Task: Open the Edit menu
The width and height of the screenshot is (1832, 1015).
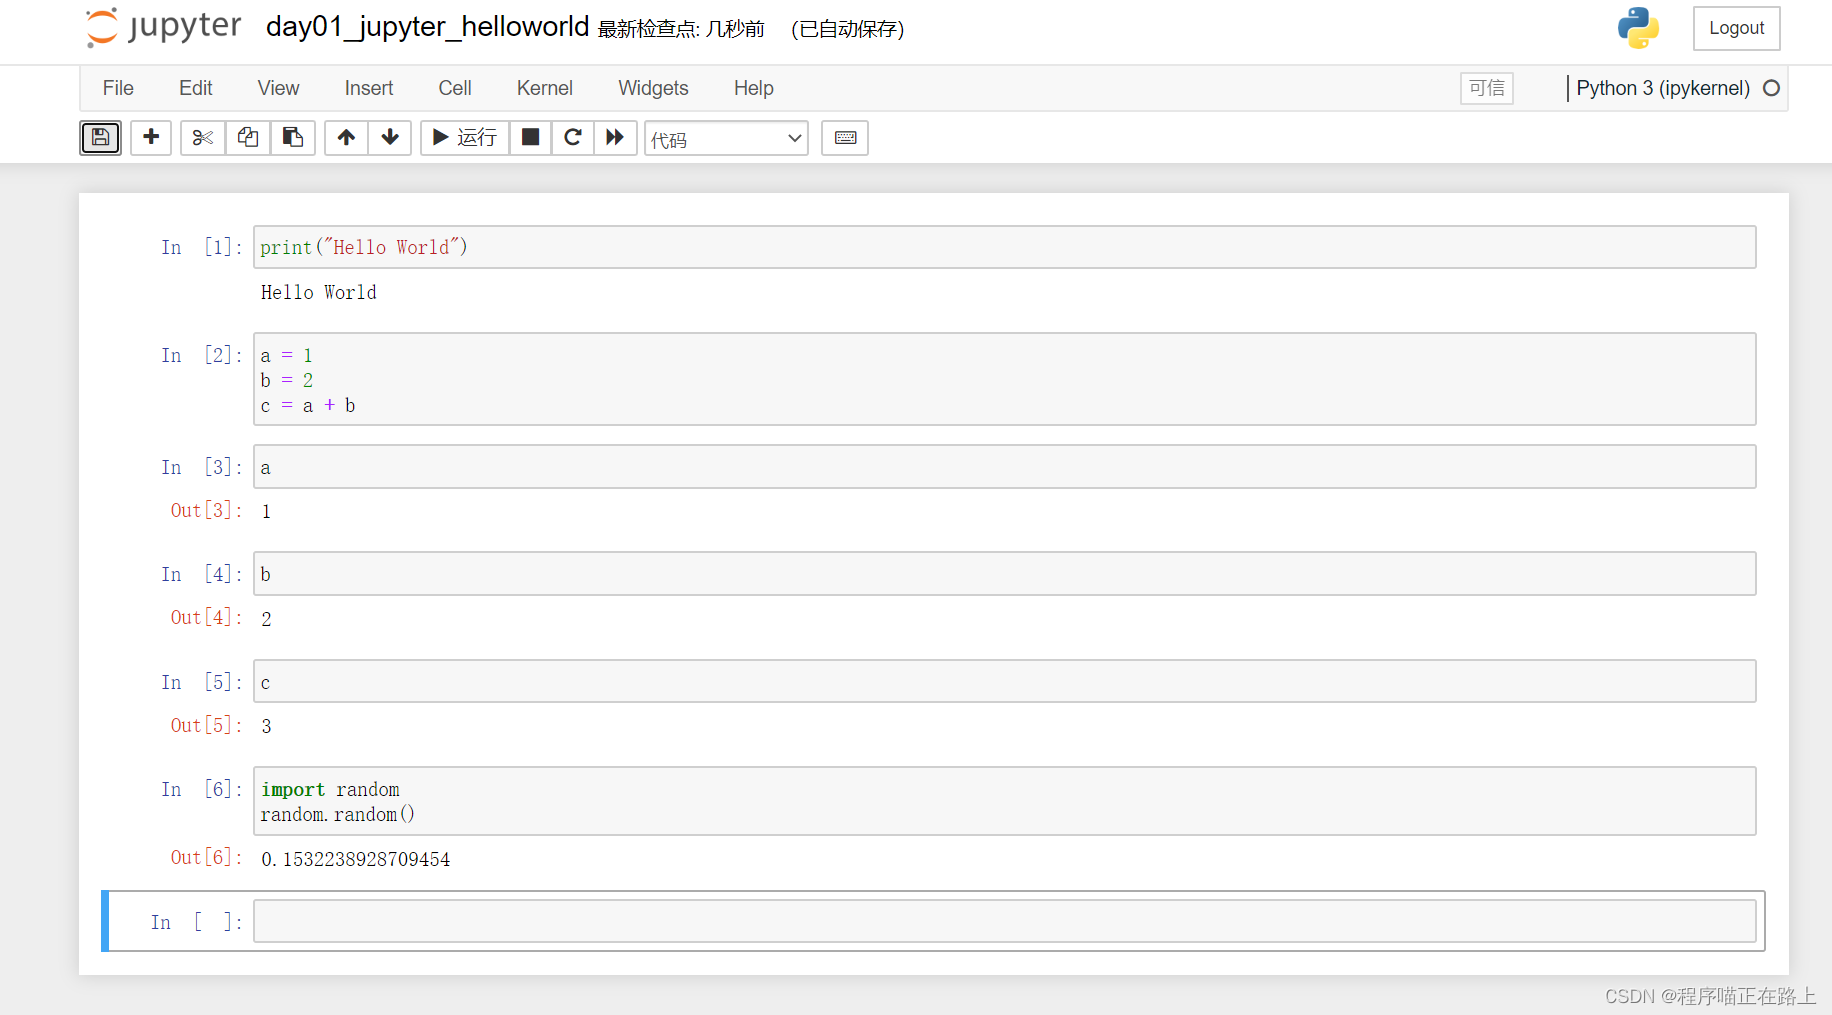Action: [196, 88]
